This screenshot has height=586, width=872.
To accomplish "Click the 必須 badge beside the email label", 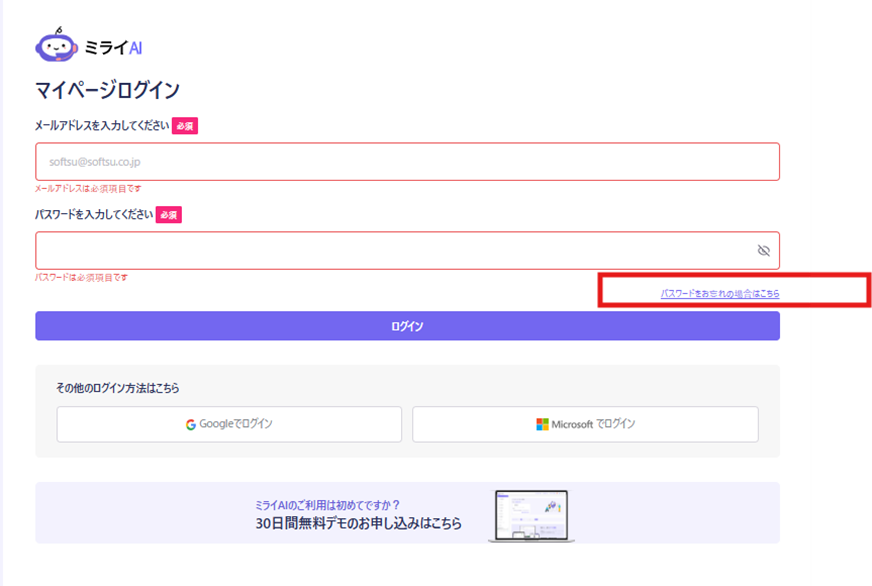I will click(x=185, y=126).
